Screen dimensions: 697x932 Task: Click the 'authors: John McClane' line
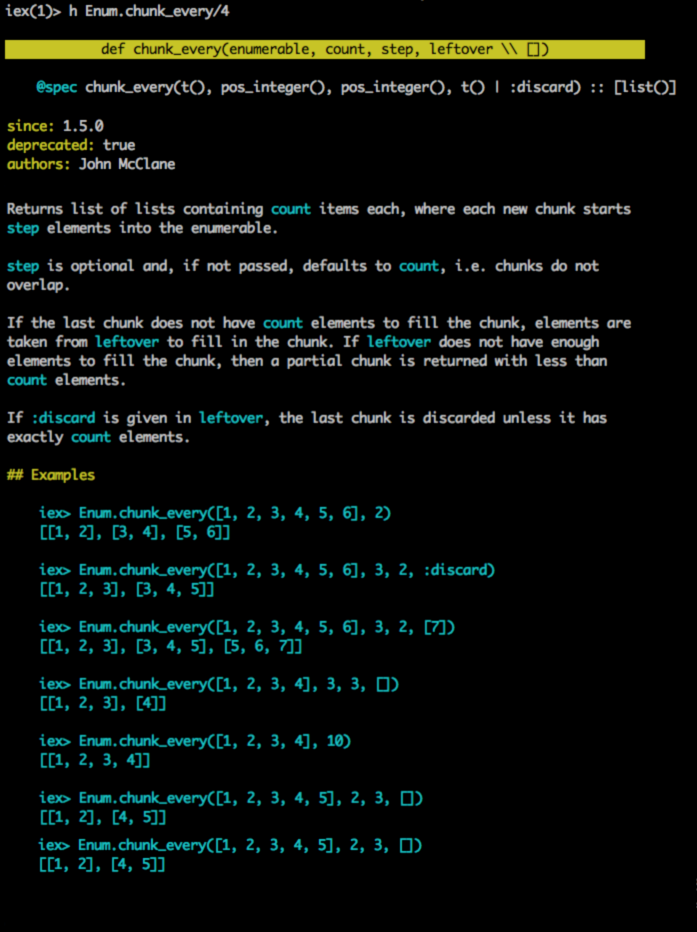coord(91,164)
